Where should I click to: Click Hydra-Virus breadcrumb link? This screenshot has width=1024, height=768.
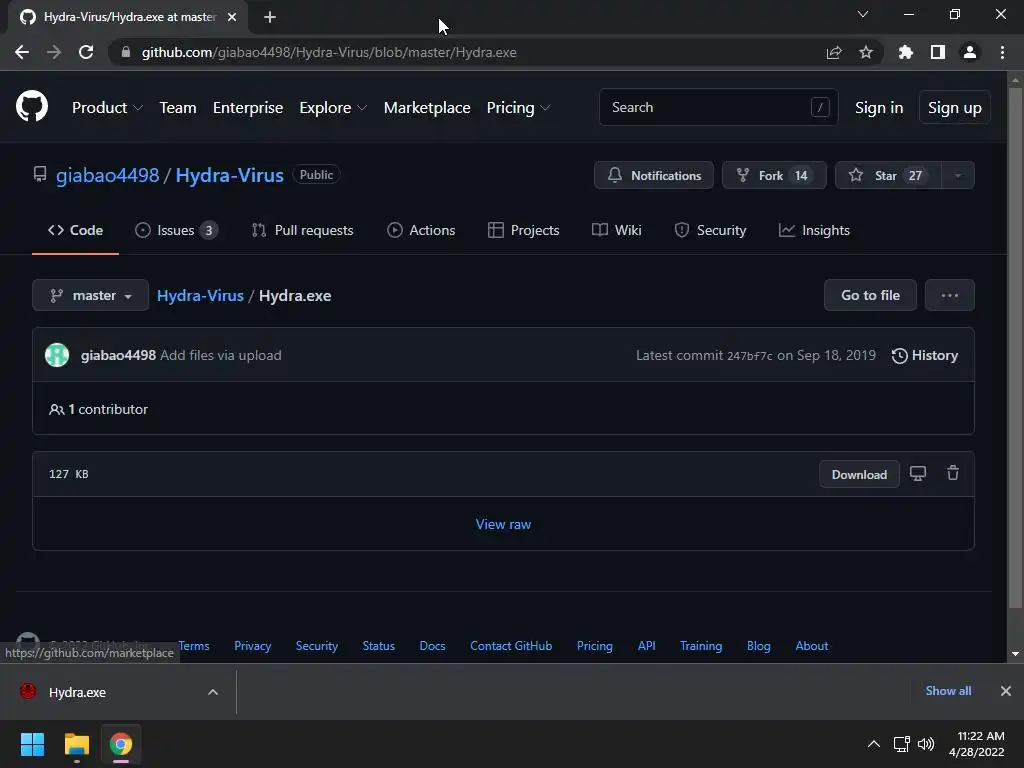[x=200, y=295]
